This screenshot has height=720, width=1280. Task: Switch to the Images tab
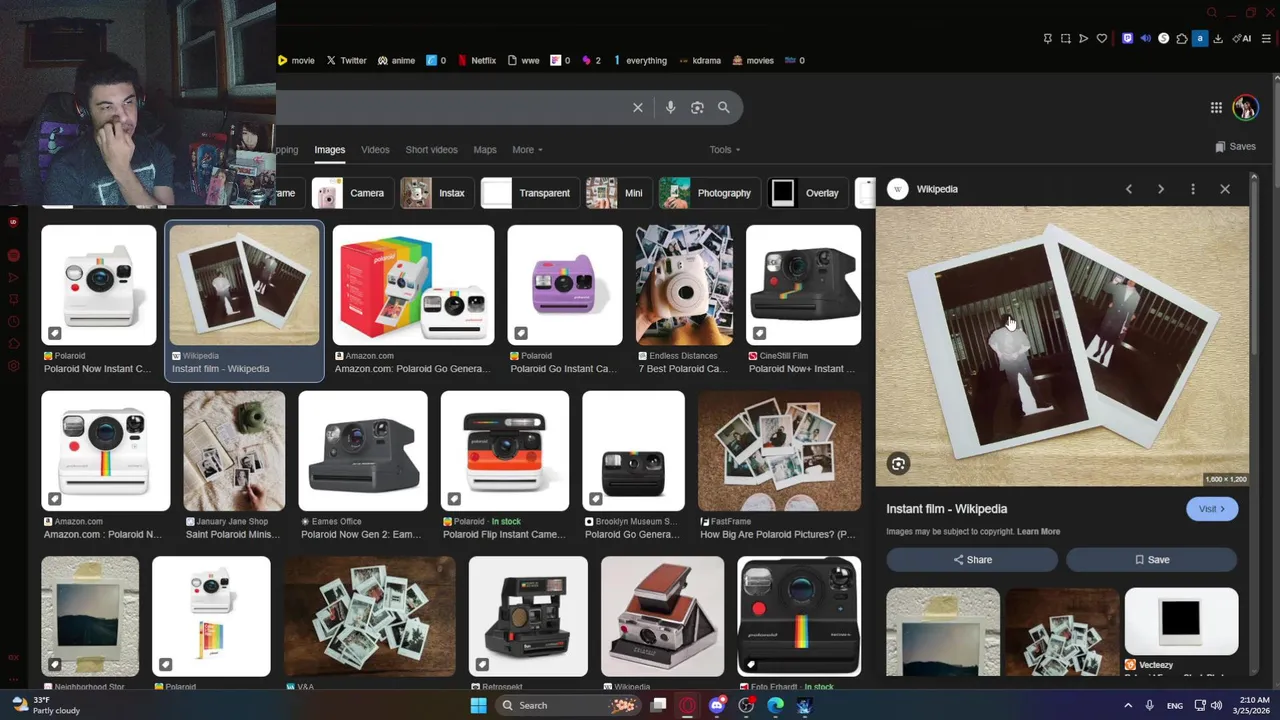[329, 150]
